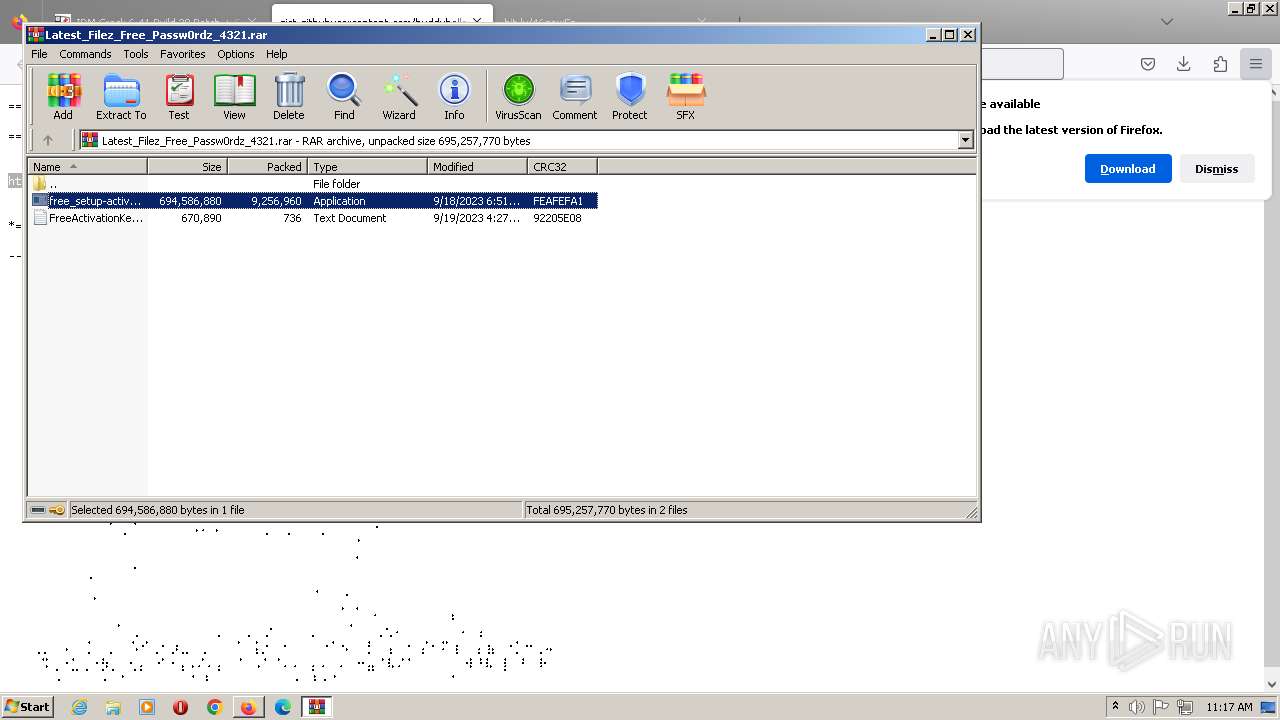Click the taskbar clock showing 11:17 AM

1229,707
